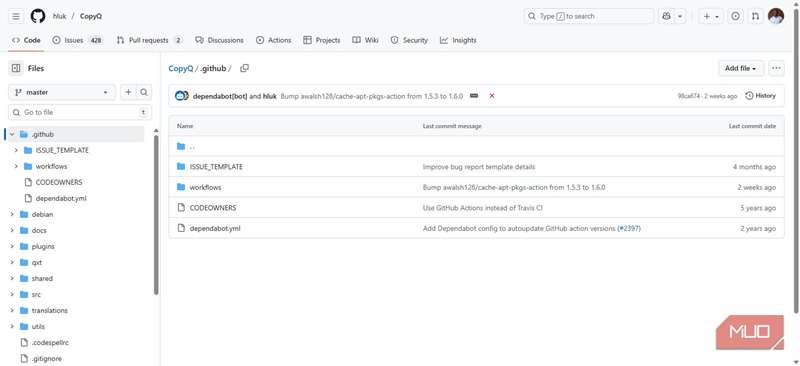The height and width of the screenshot is (366, 800).
Task: Expand ISSUE_TEMPLATE folder in file tree
Action: (x=16, y=150)
